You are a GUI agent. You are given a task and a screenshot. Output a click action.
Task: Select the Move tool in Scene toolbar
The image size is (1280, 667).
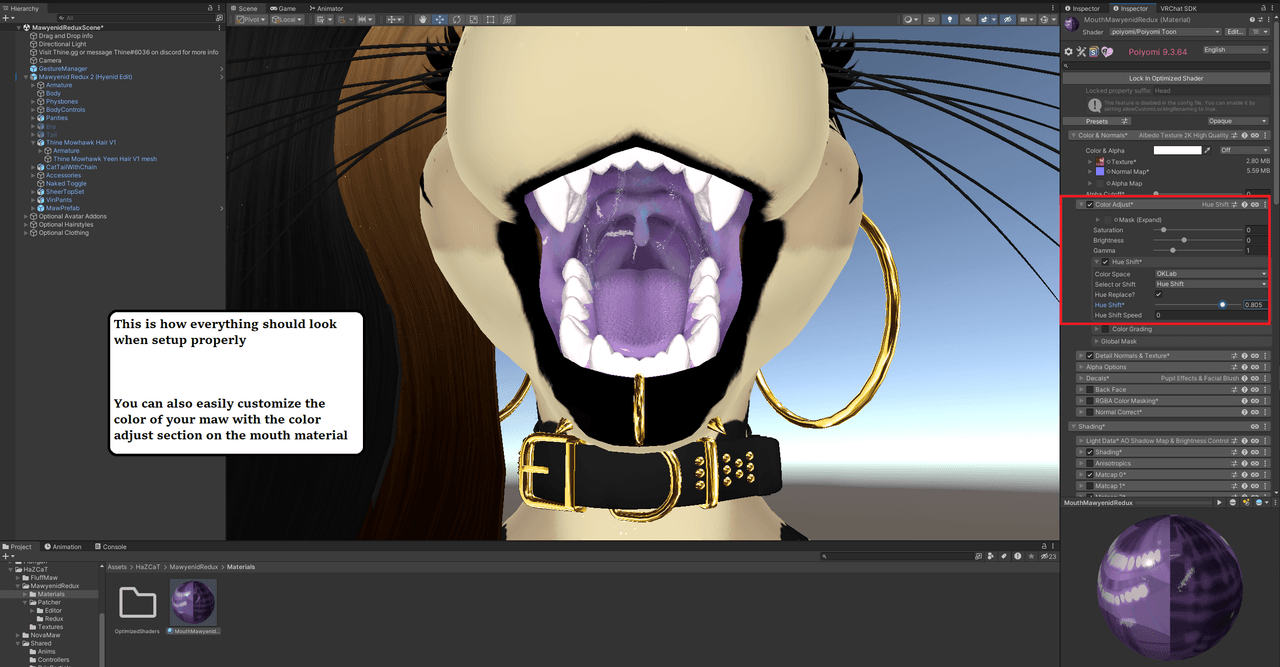tap(440, 19)
